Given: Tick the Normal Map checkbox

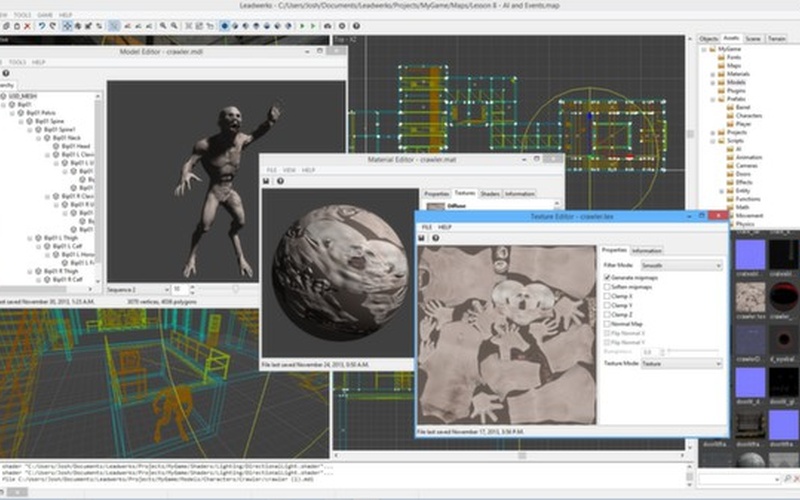Looking at the screenshot, I should click(x=606, y=324).
